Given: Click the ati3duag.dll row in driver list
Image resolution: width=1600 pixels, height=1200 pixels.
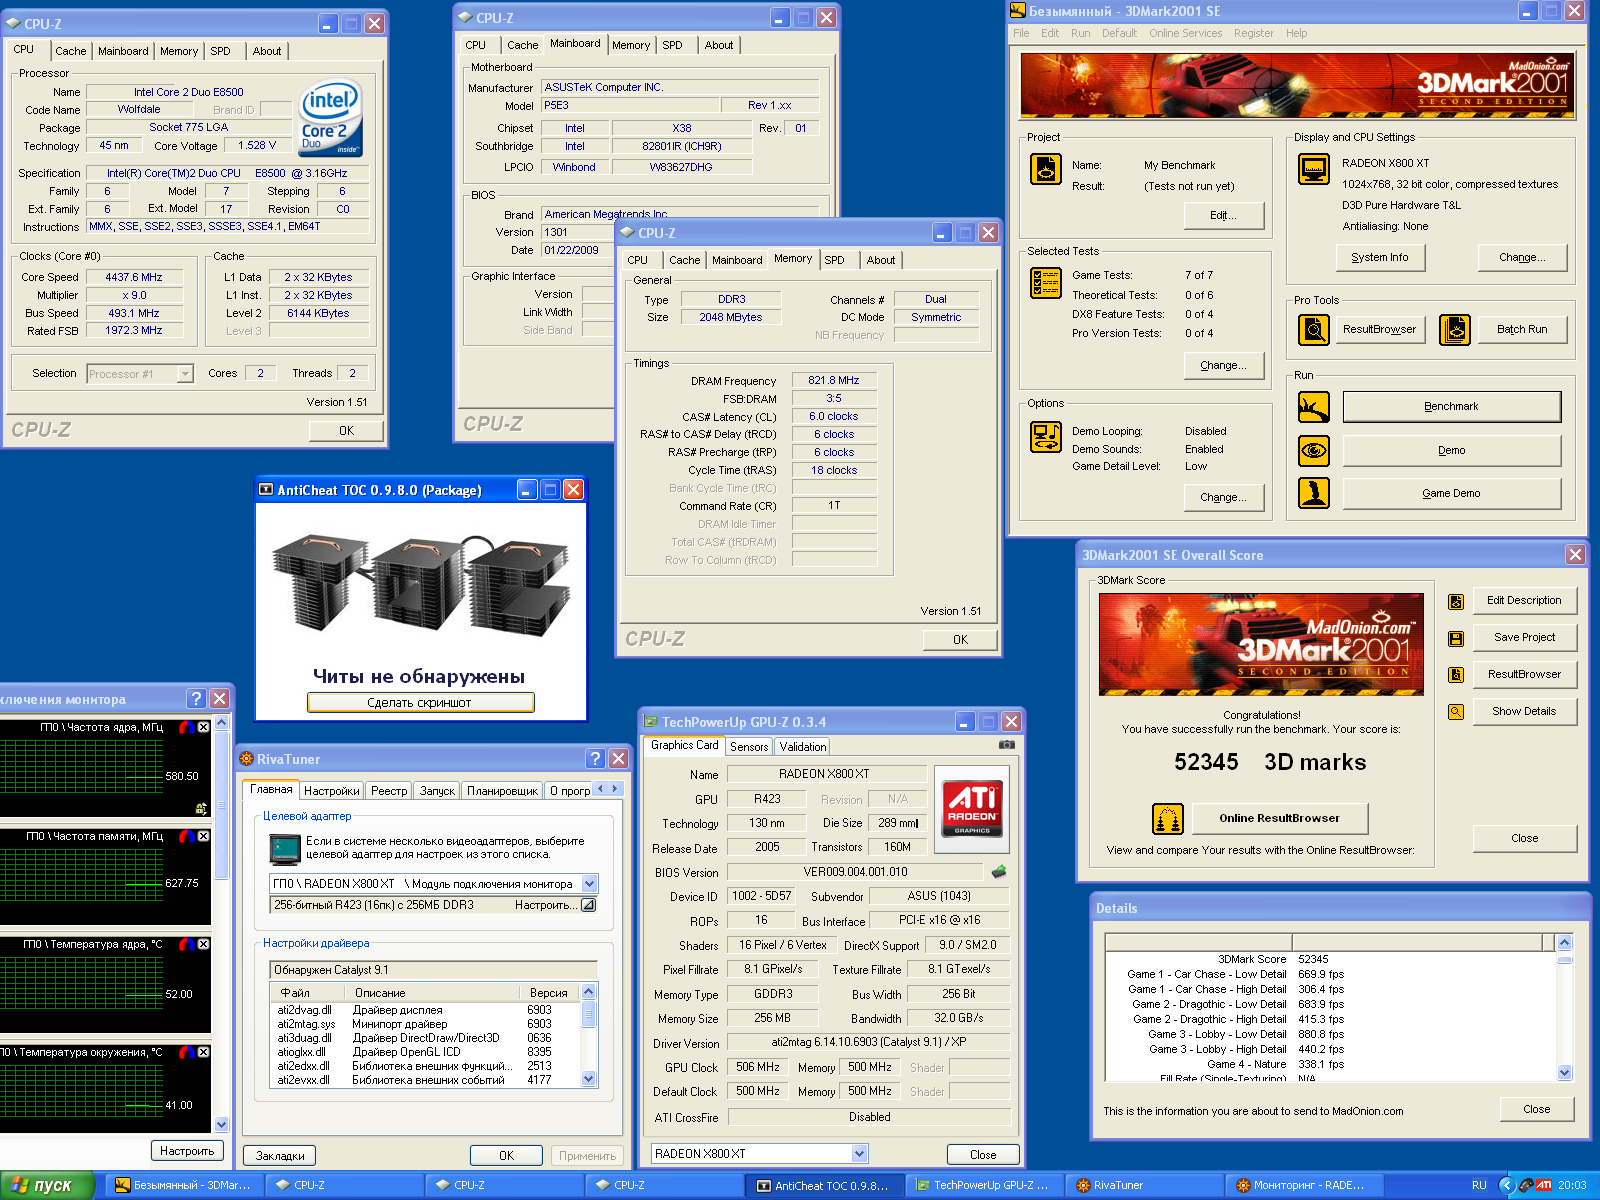Looking at the screenshot, I should 427,1038.
